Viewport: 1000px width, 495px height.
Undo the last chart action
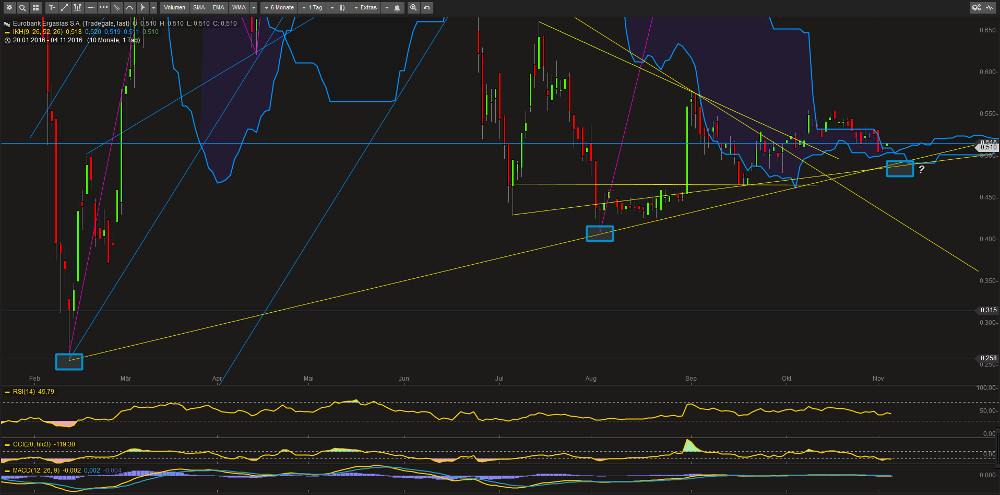click(427, 8)
